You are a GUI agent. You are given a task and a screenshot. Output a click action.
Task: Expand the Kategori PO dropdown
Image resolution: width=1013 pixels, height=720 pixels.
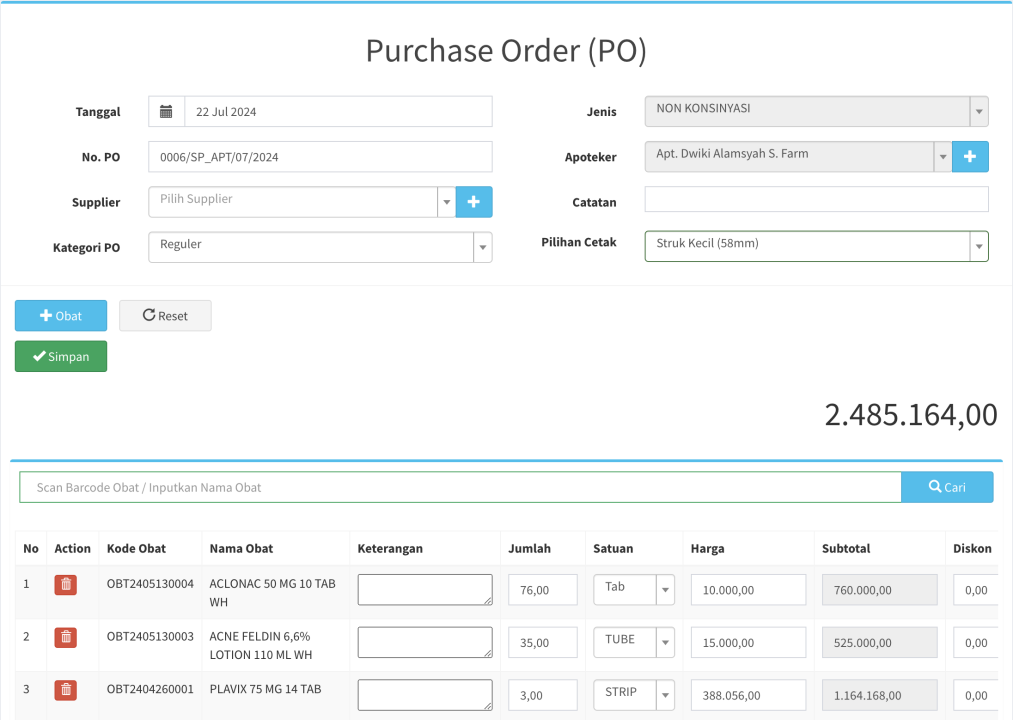[x=320, y=247]
